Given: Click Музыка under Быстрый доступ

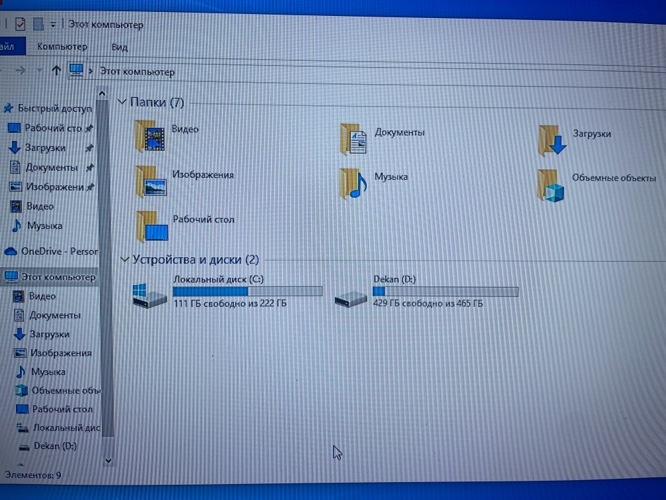Looking at the screenshot, I should pos(37,226).
